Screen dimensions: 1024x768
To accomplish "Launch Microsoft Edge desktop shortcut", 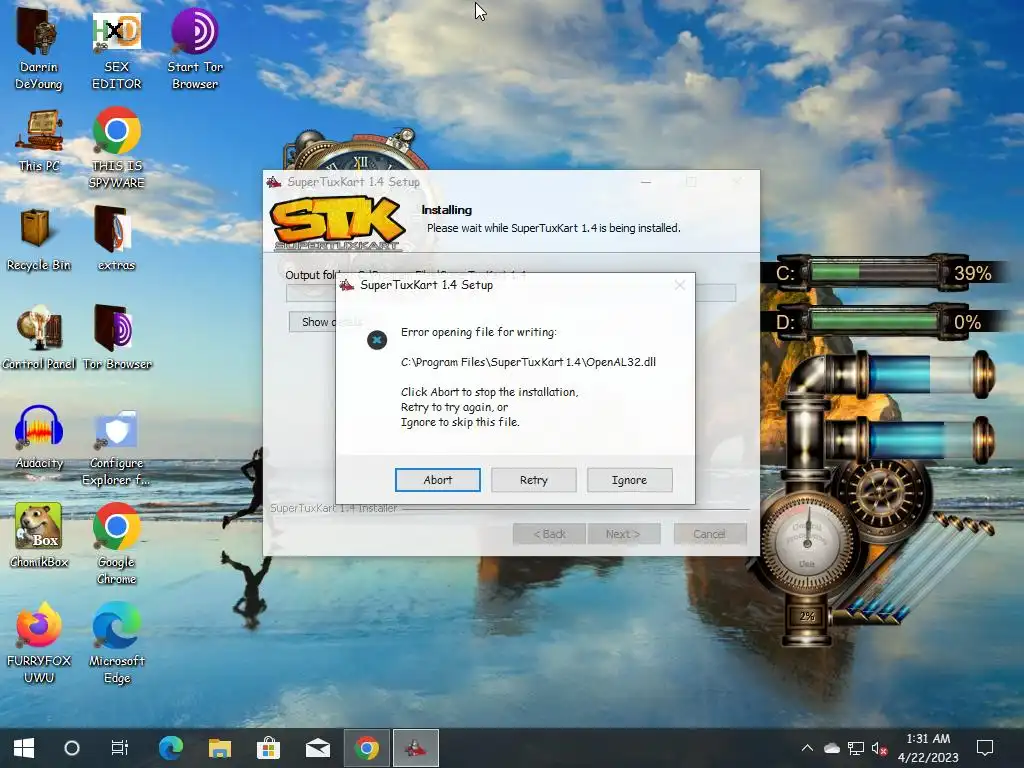I will point(116,643).
